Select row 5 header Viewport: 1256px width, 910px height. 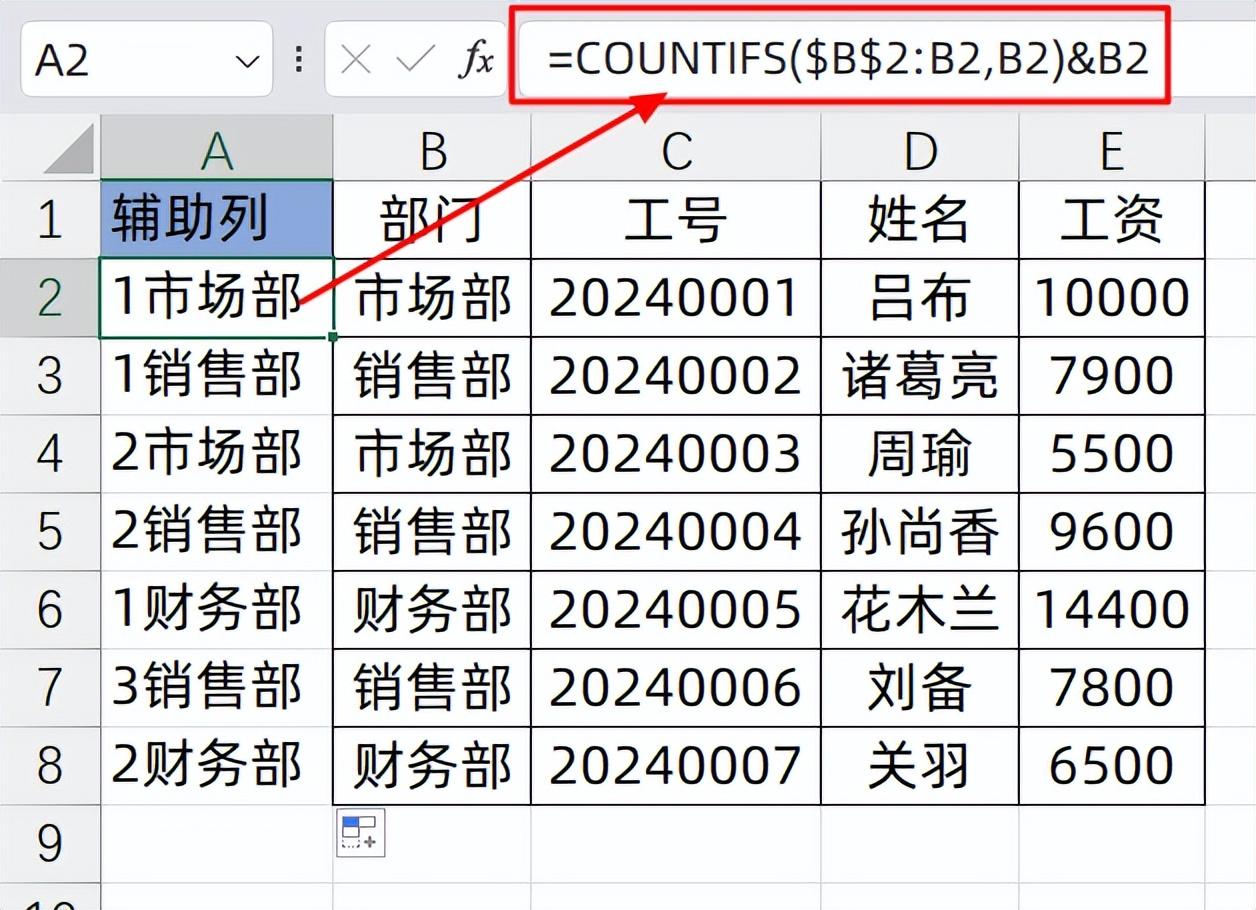click(x=50, y=531)
